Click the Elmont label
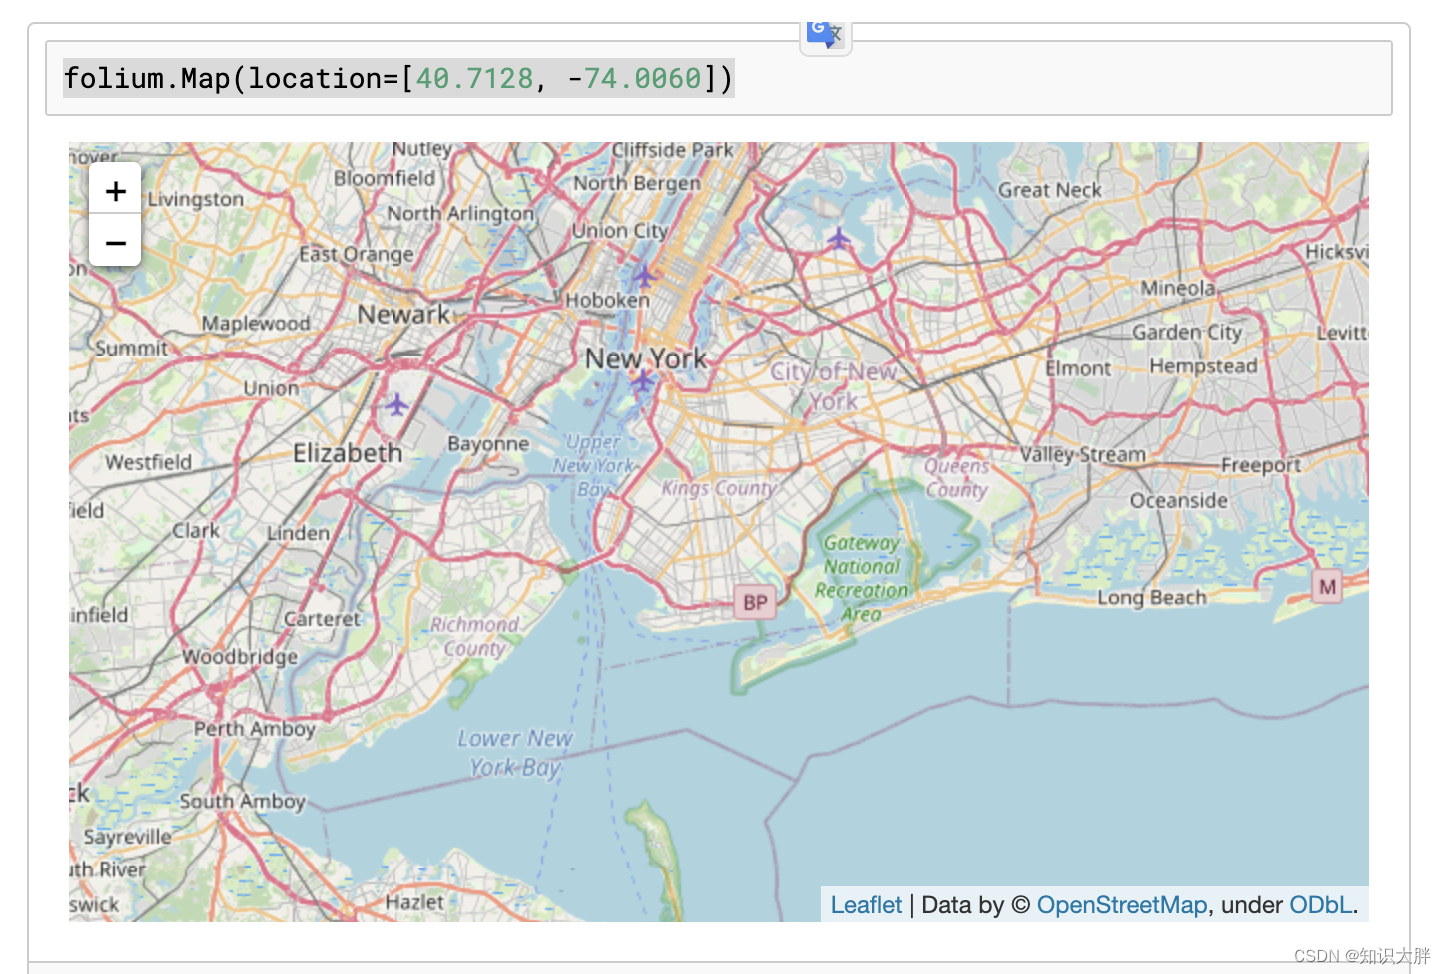Screen dimensions: 1446x974 tap(1078, 368)
